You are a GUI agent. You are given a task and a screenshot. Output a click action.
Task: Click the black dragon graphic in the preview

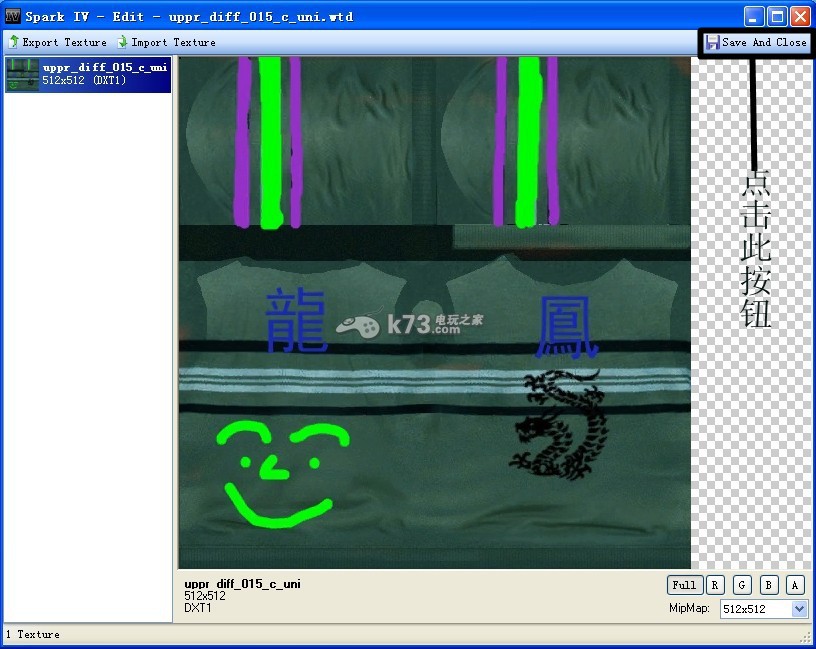pos(558,422)
